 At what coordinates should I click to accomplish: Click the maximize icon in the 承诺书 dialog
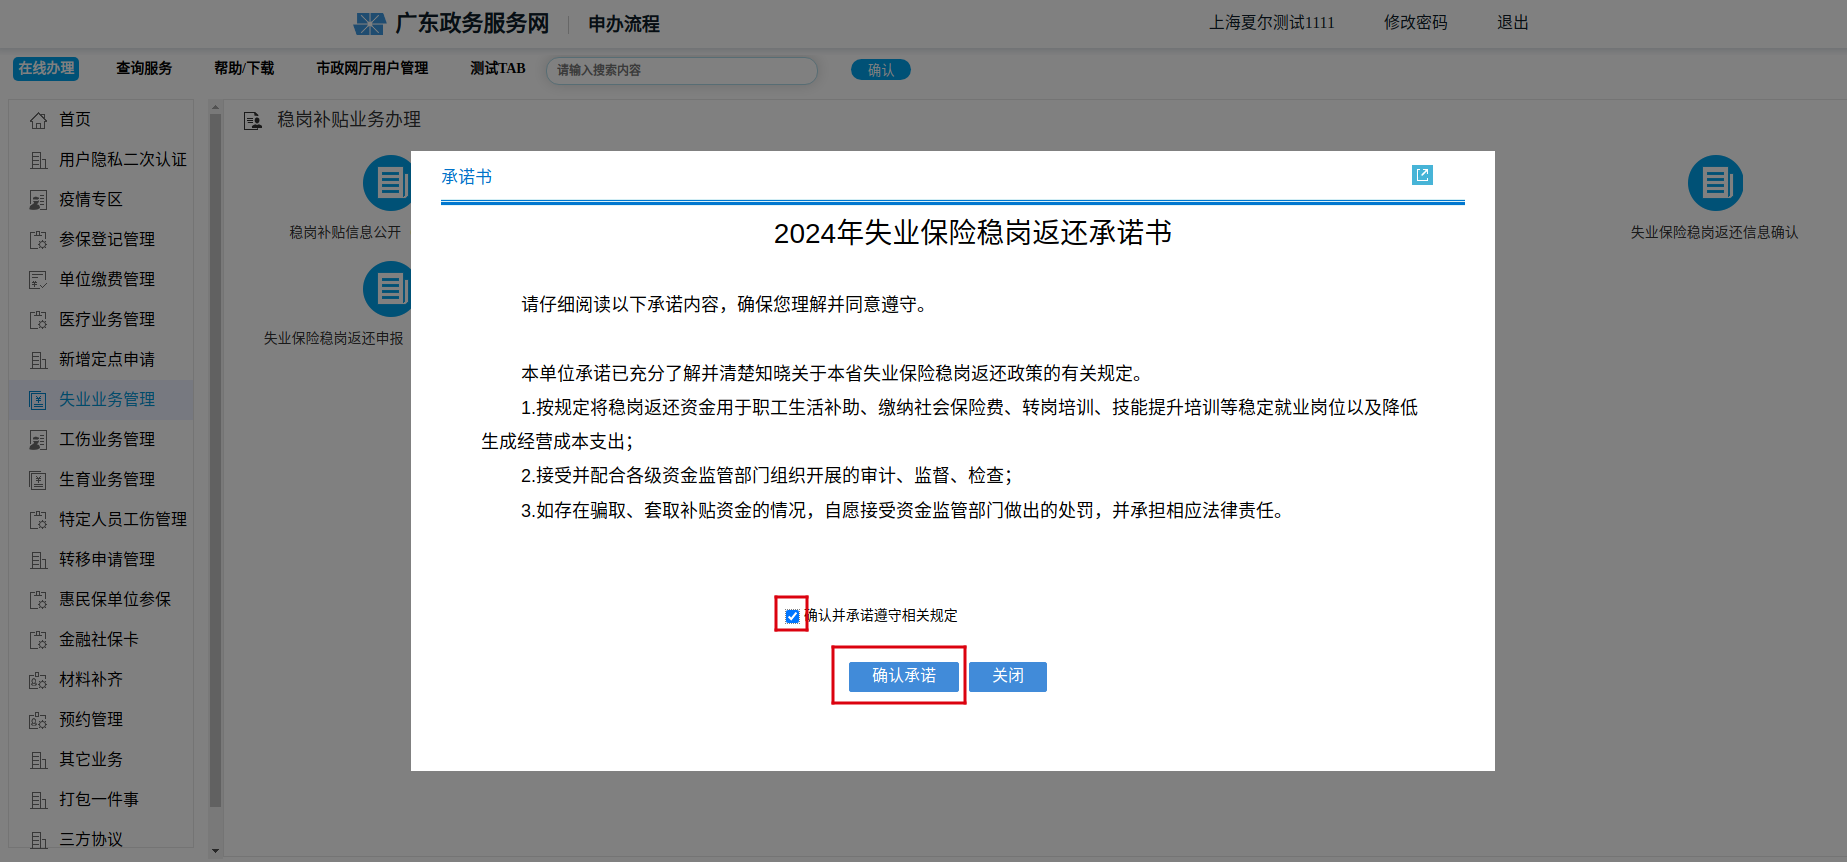[1421, 176]
